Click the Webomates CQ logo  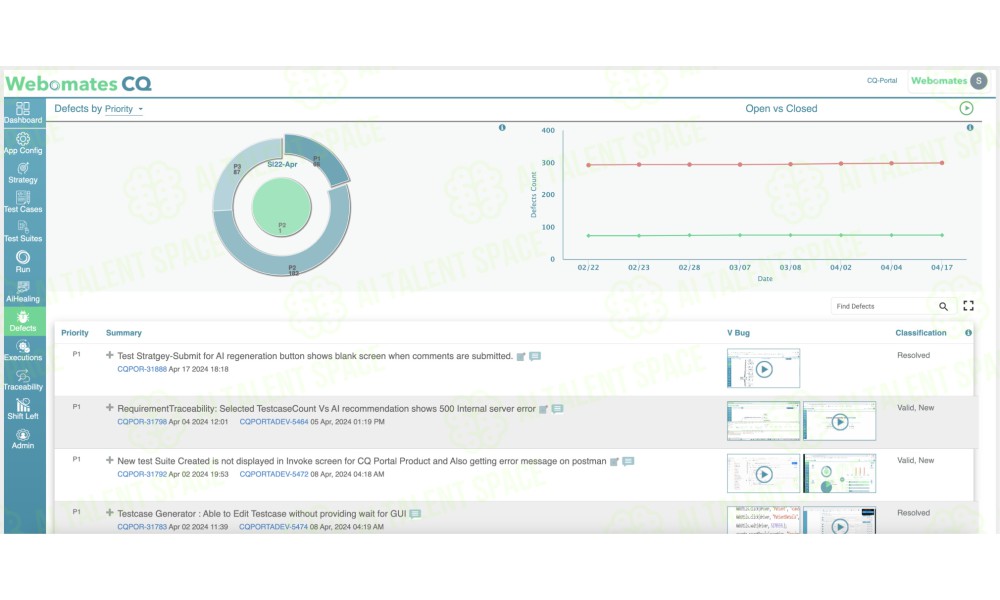click(x=78, y=84)
